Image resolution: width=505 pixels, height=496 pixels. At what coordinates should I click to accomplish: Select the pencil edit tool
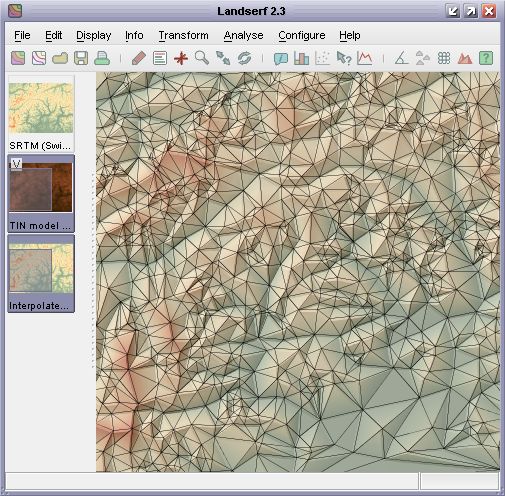139,58
